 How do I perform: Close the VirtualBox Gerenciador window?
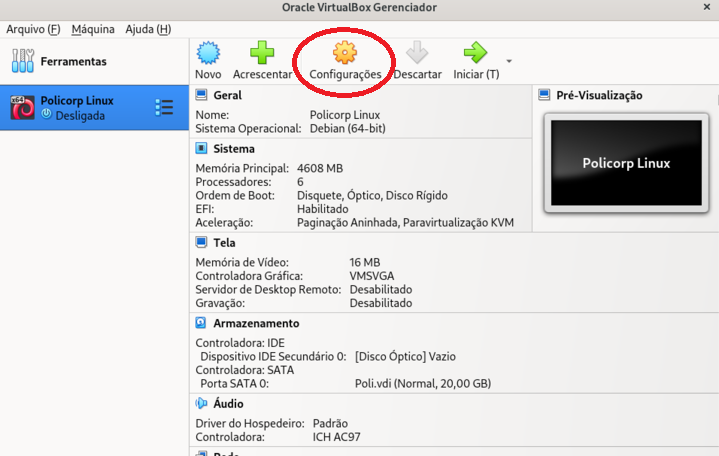click(x=707, y=7)
